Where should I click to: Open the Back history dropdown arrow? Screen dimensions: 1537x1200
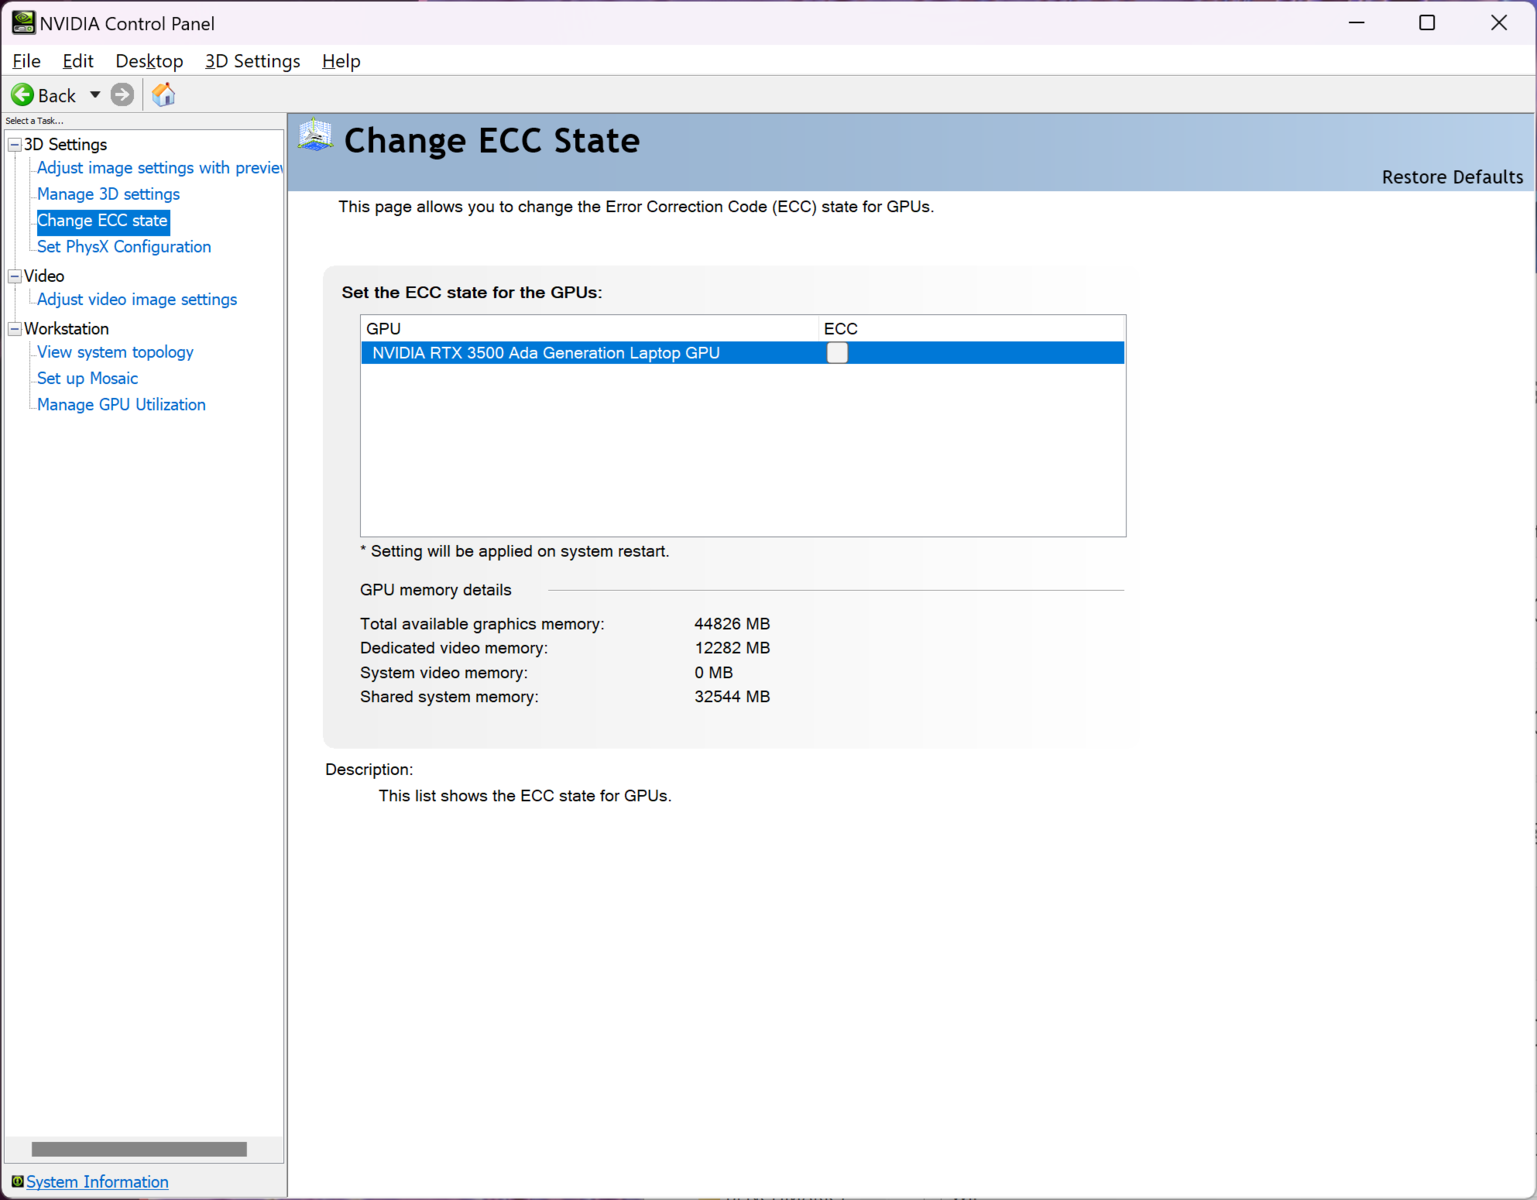(95, 95)
